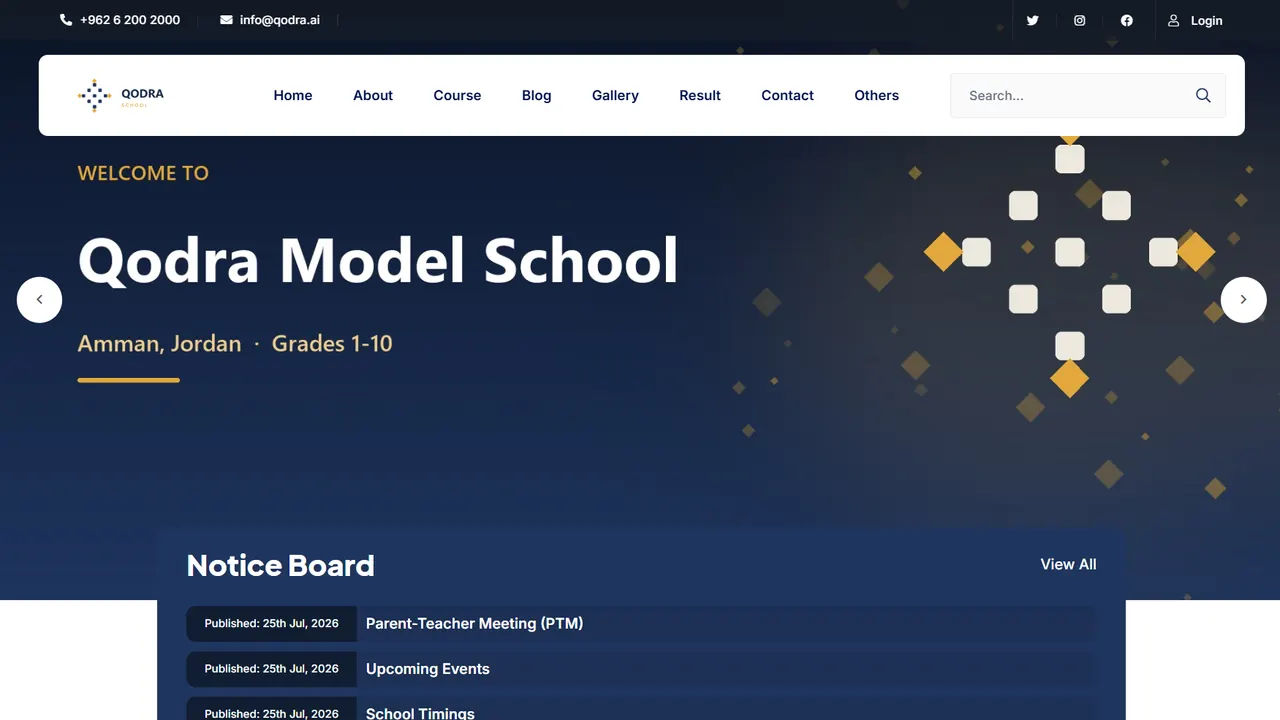Image resolution: width=1280 pixels, height=720 pixels.
Task: Open the About menu item
Action: click(373, 95)
